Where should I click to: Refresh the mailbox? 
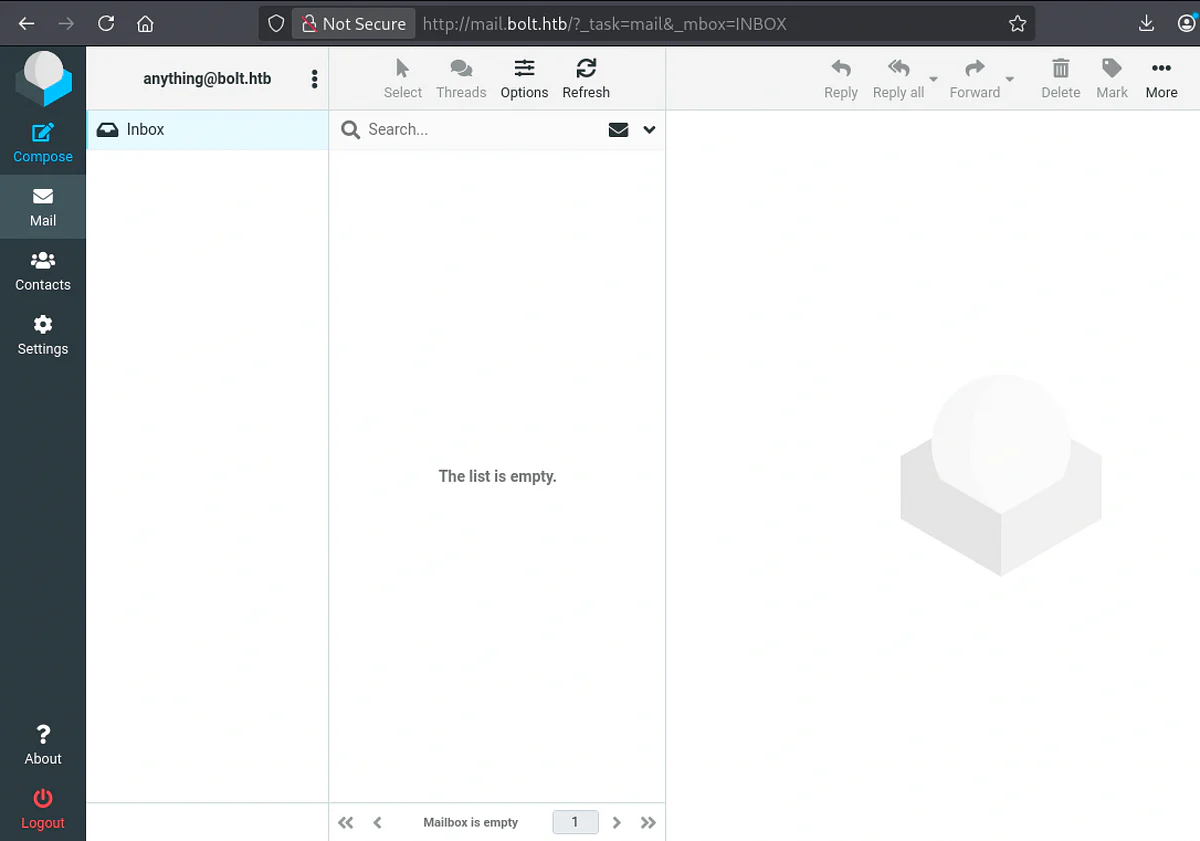click(x=586, y=79)
